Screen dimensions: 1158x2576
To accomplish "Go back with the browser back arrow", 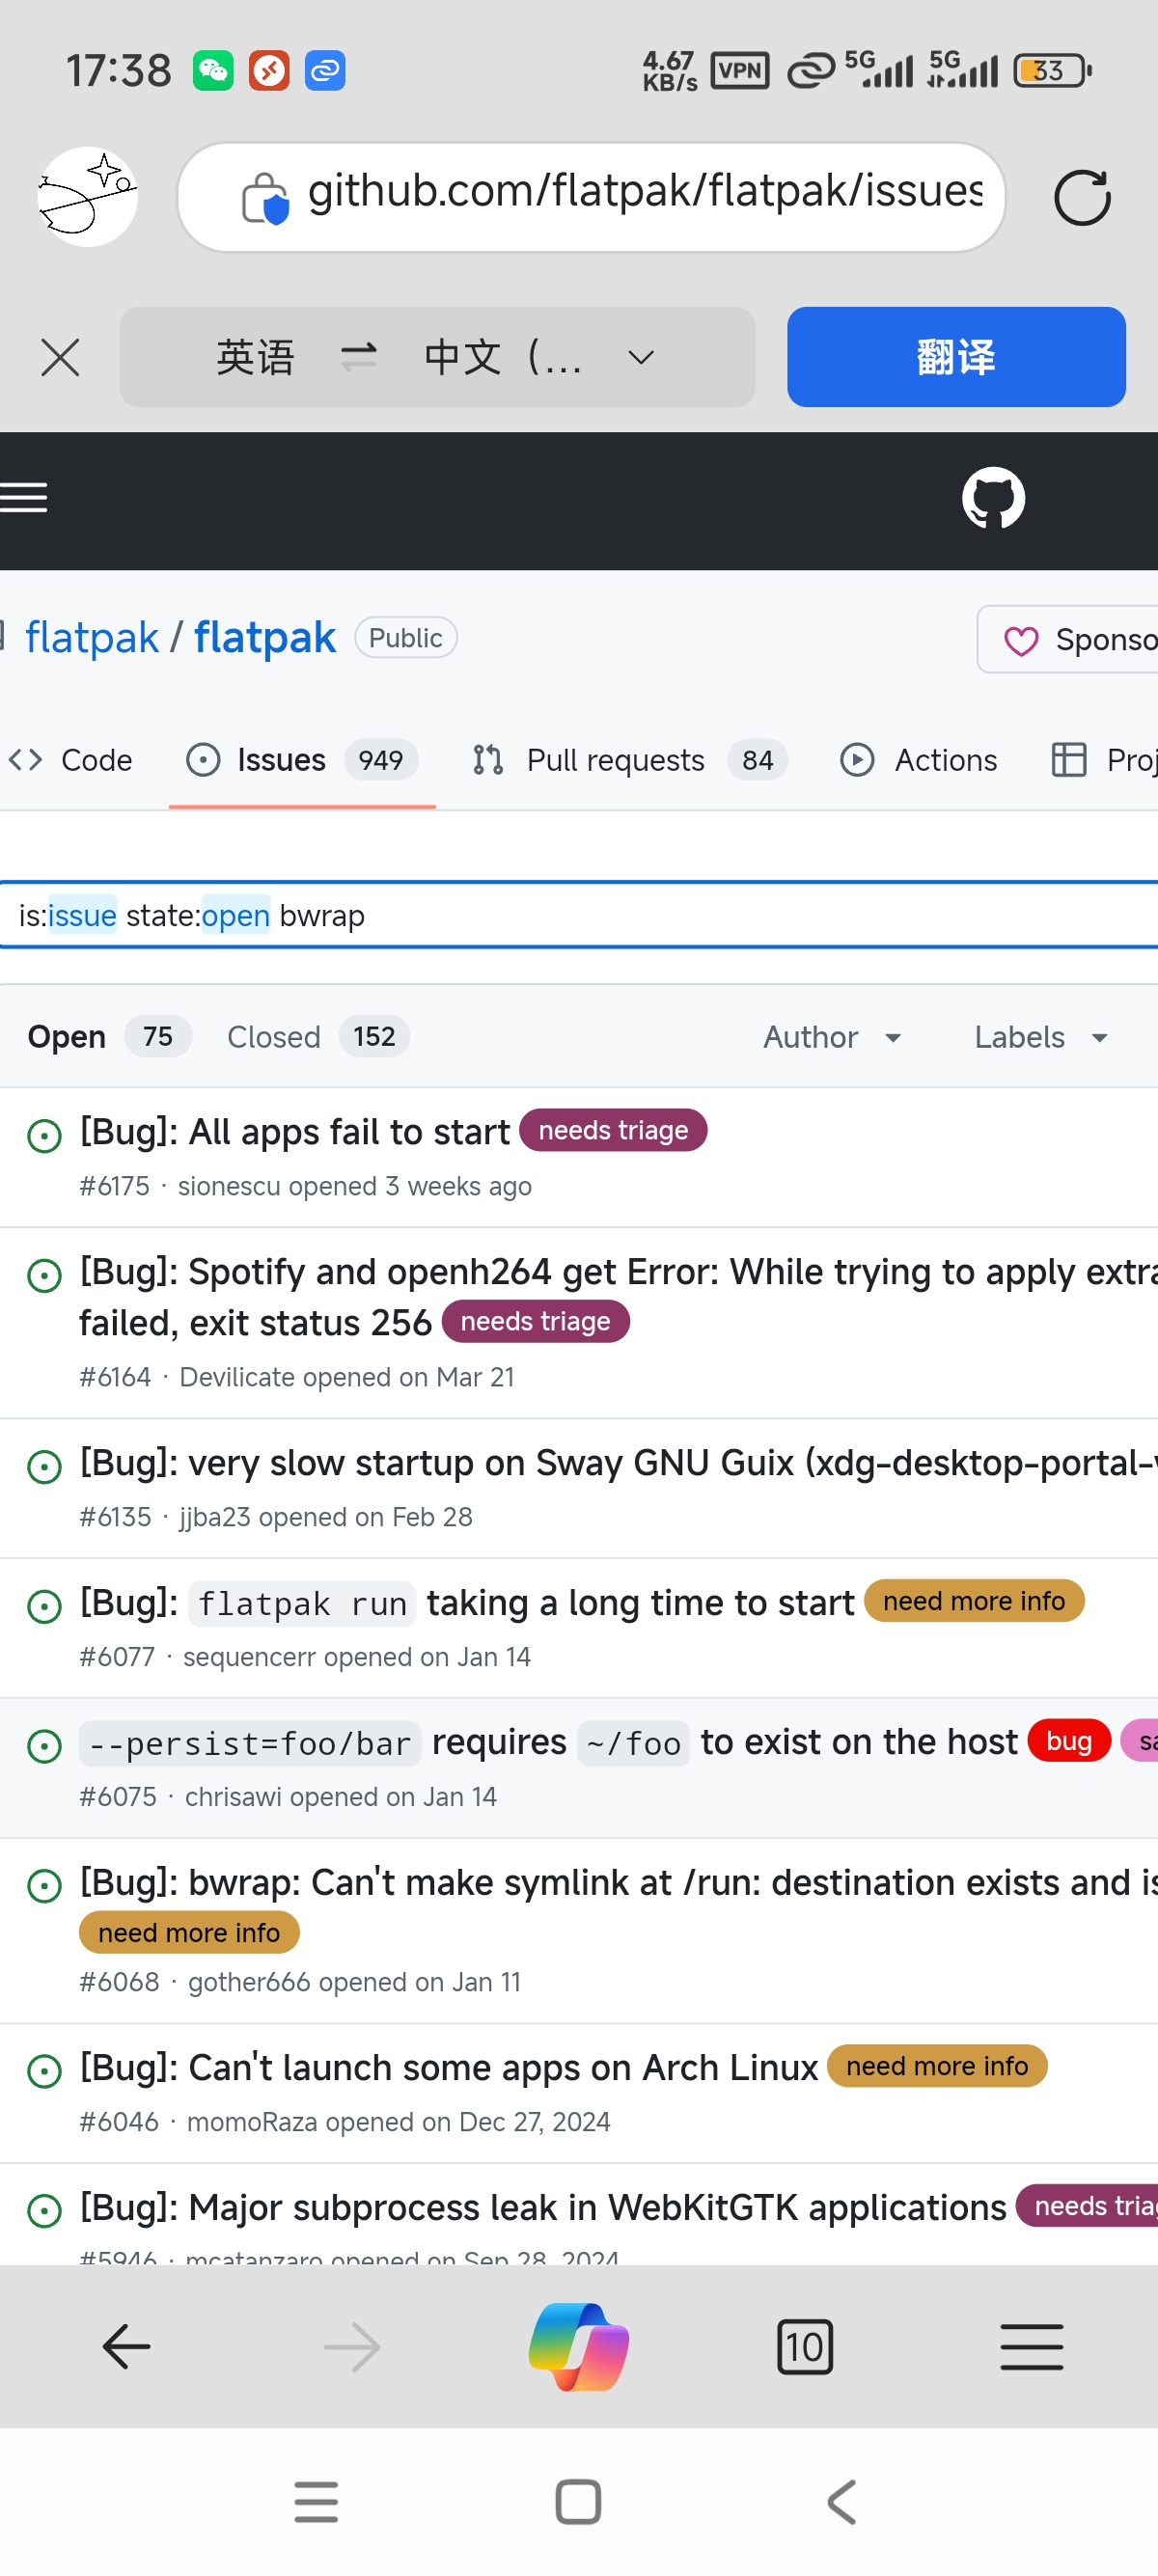I will coord(127,2346).
